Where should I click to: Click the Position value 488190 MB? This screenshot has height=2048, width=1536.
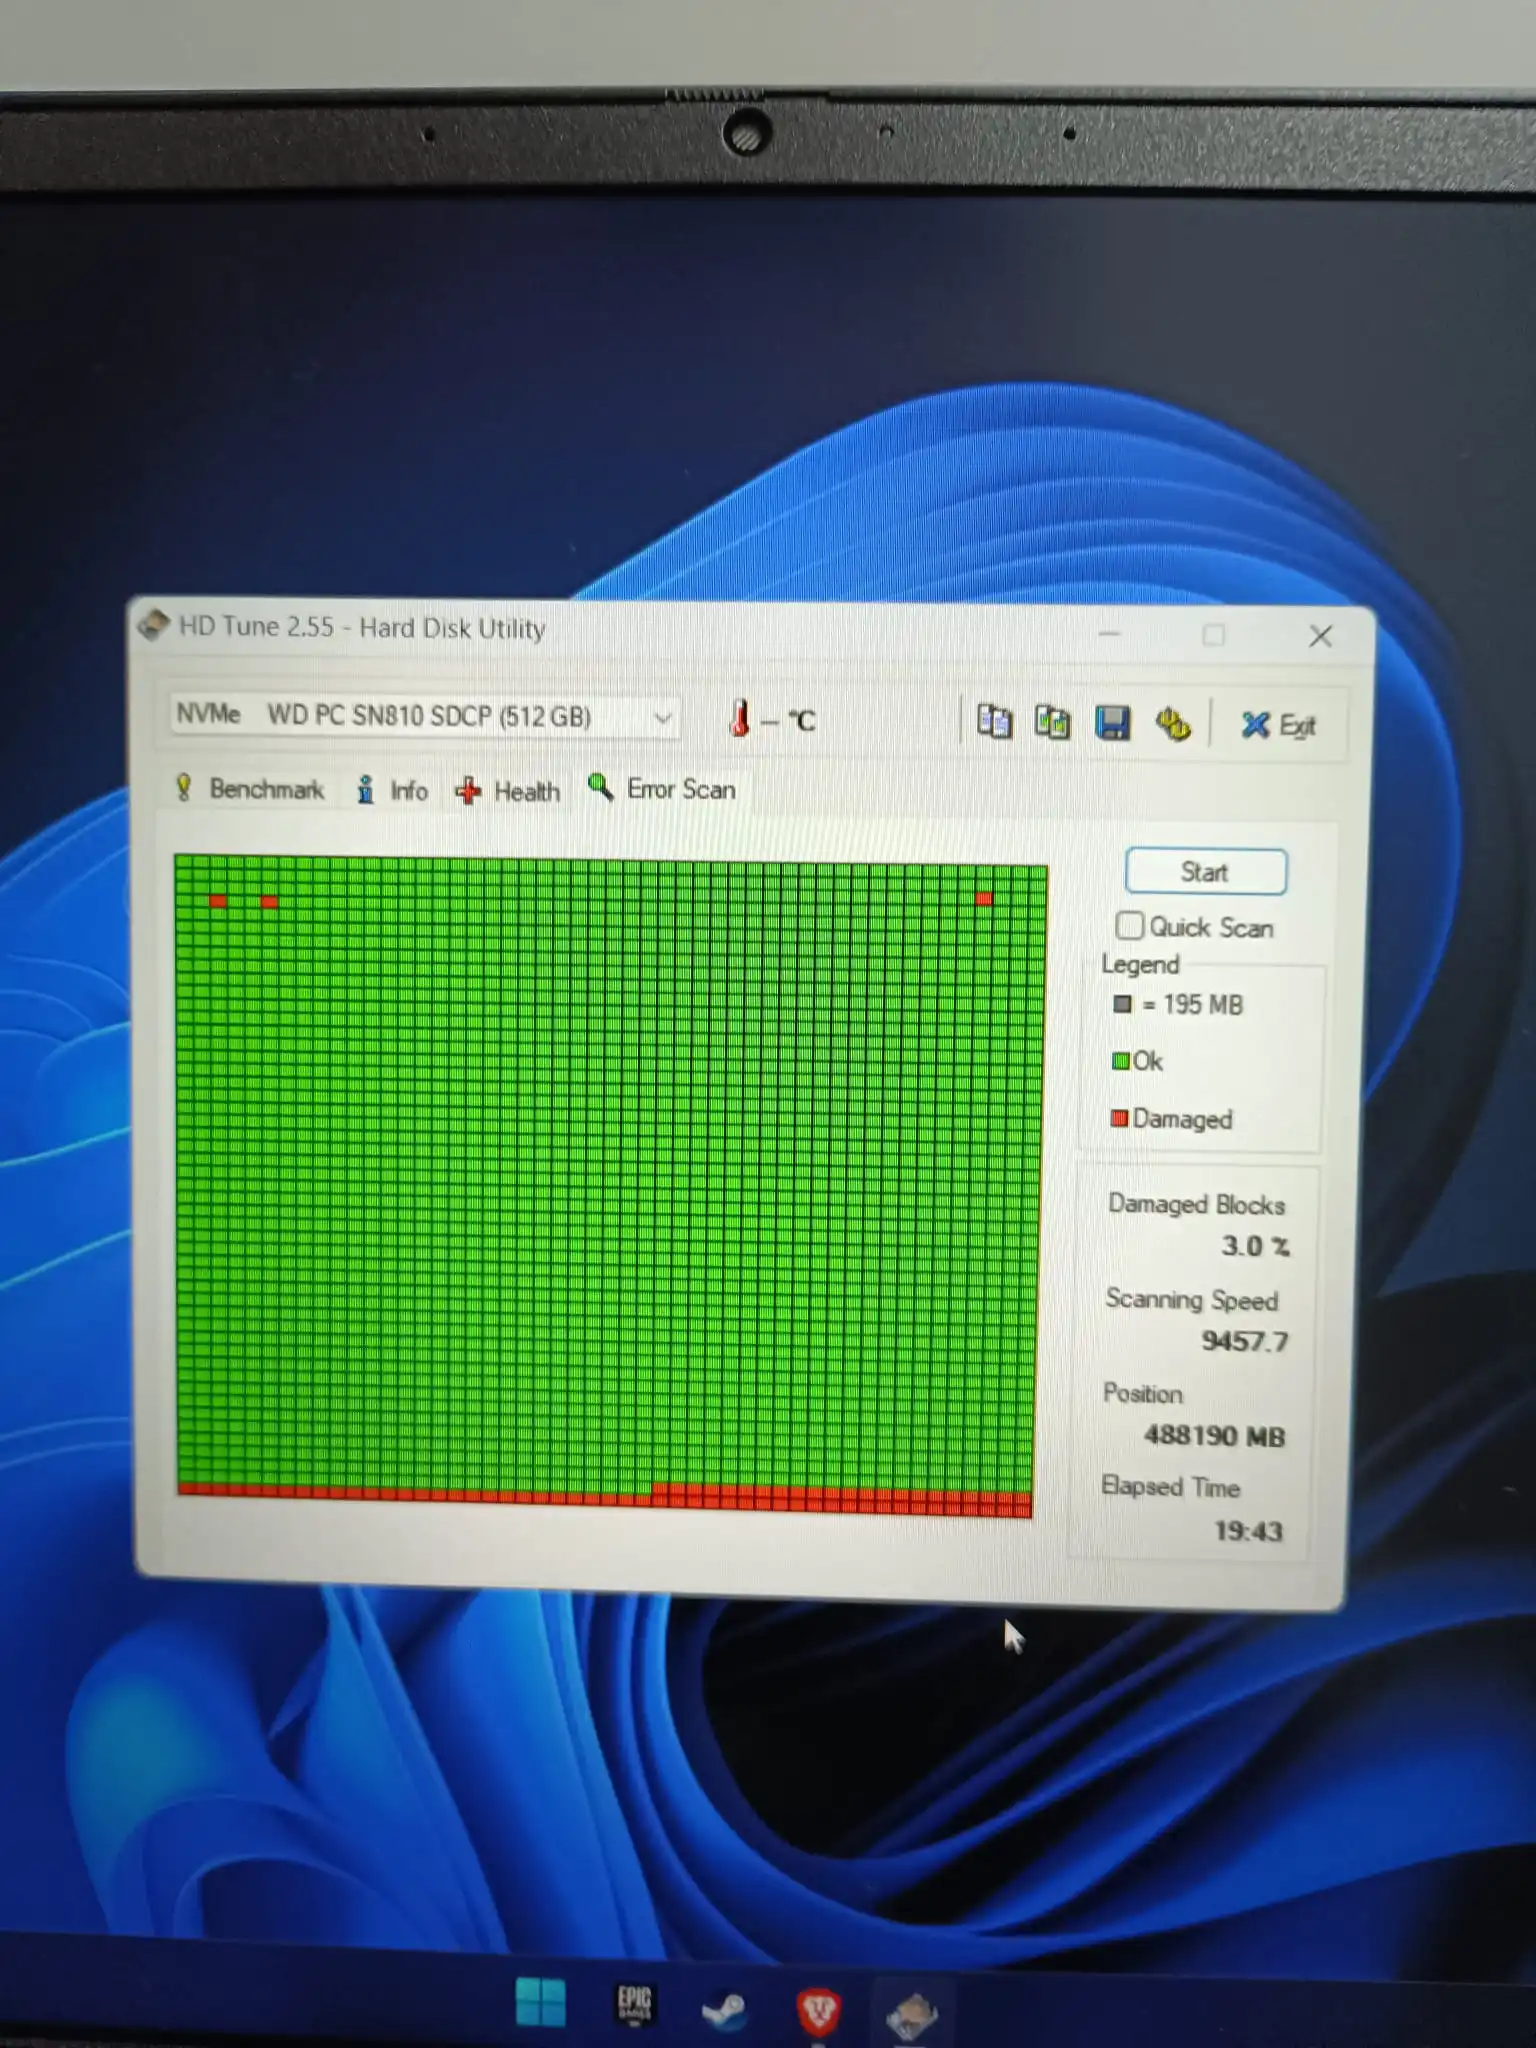point(1214,1436)
